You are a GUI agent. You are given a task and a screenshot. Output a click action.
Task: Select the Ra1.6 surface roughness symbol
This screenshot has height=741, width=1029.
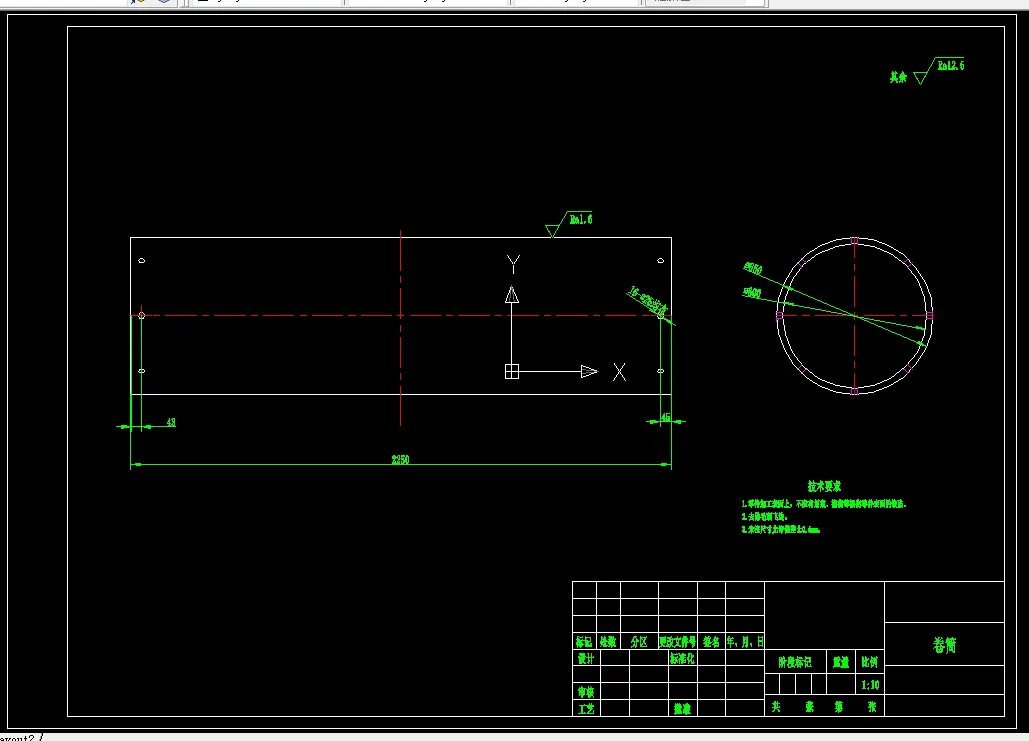point(569,223)
